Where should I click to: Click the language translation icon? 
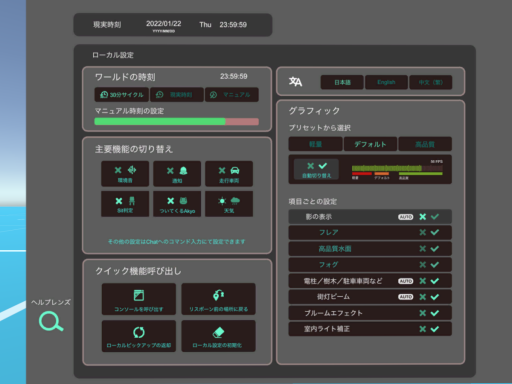click(x=295, y=82)
